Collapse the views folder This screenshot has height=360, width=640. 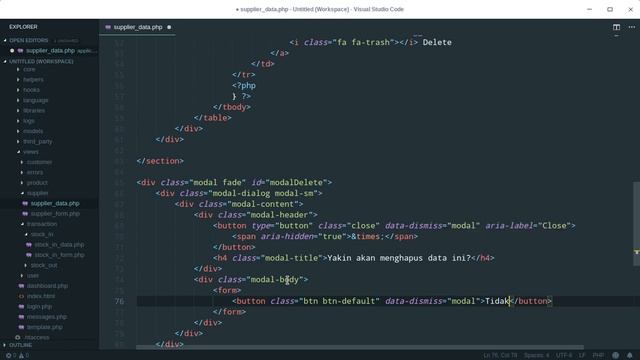18,152
